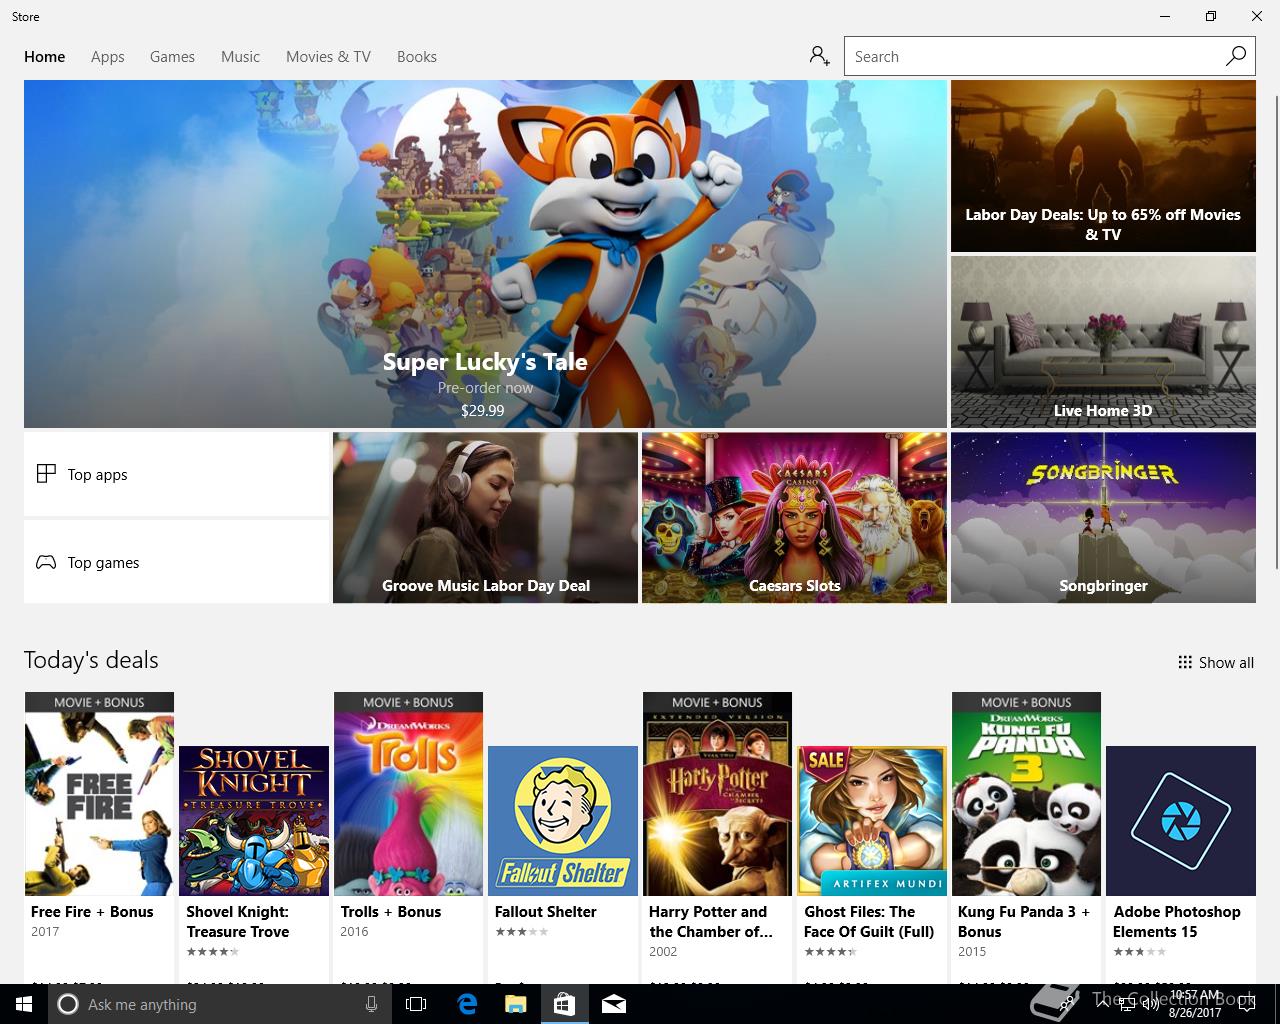
Task: Open Shovel Knight: Treasure Trove cover
Action: 254,821
